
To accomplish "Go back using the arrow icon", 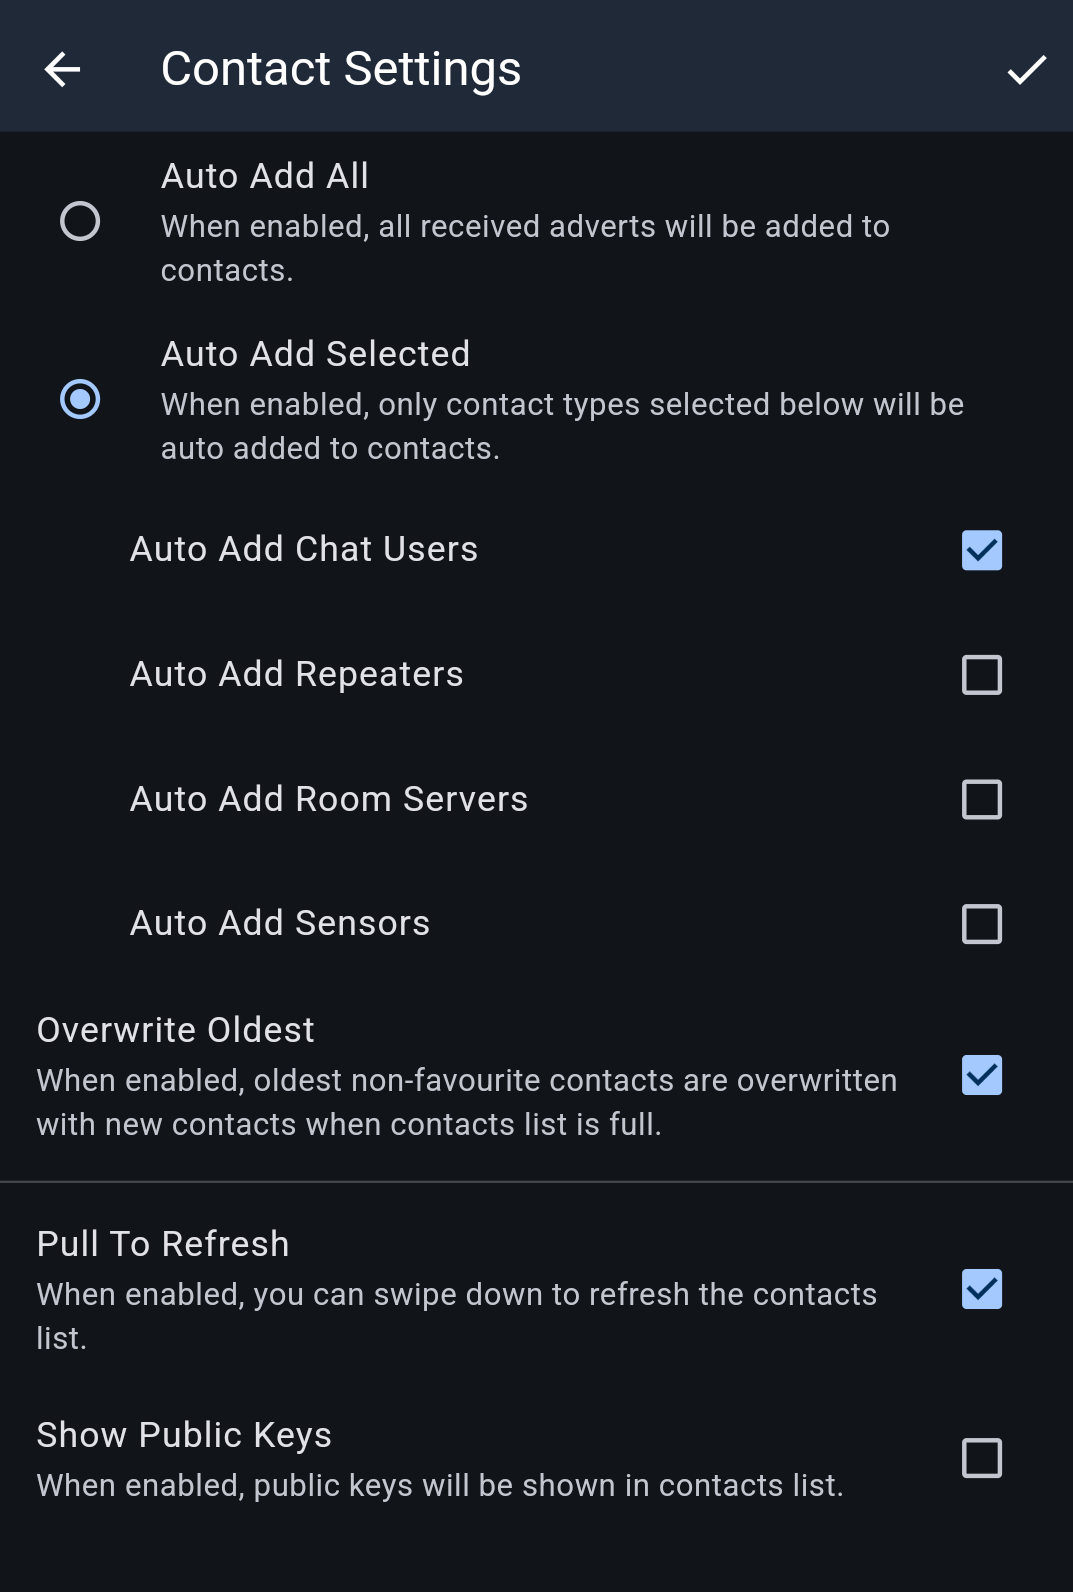I will click(x=62, y=69).
